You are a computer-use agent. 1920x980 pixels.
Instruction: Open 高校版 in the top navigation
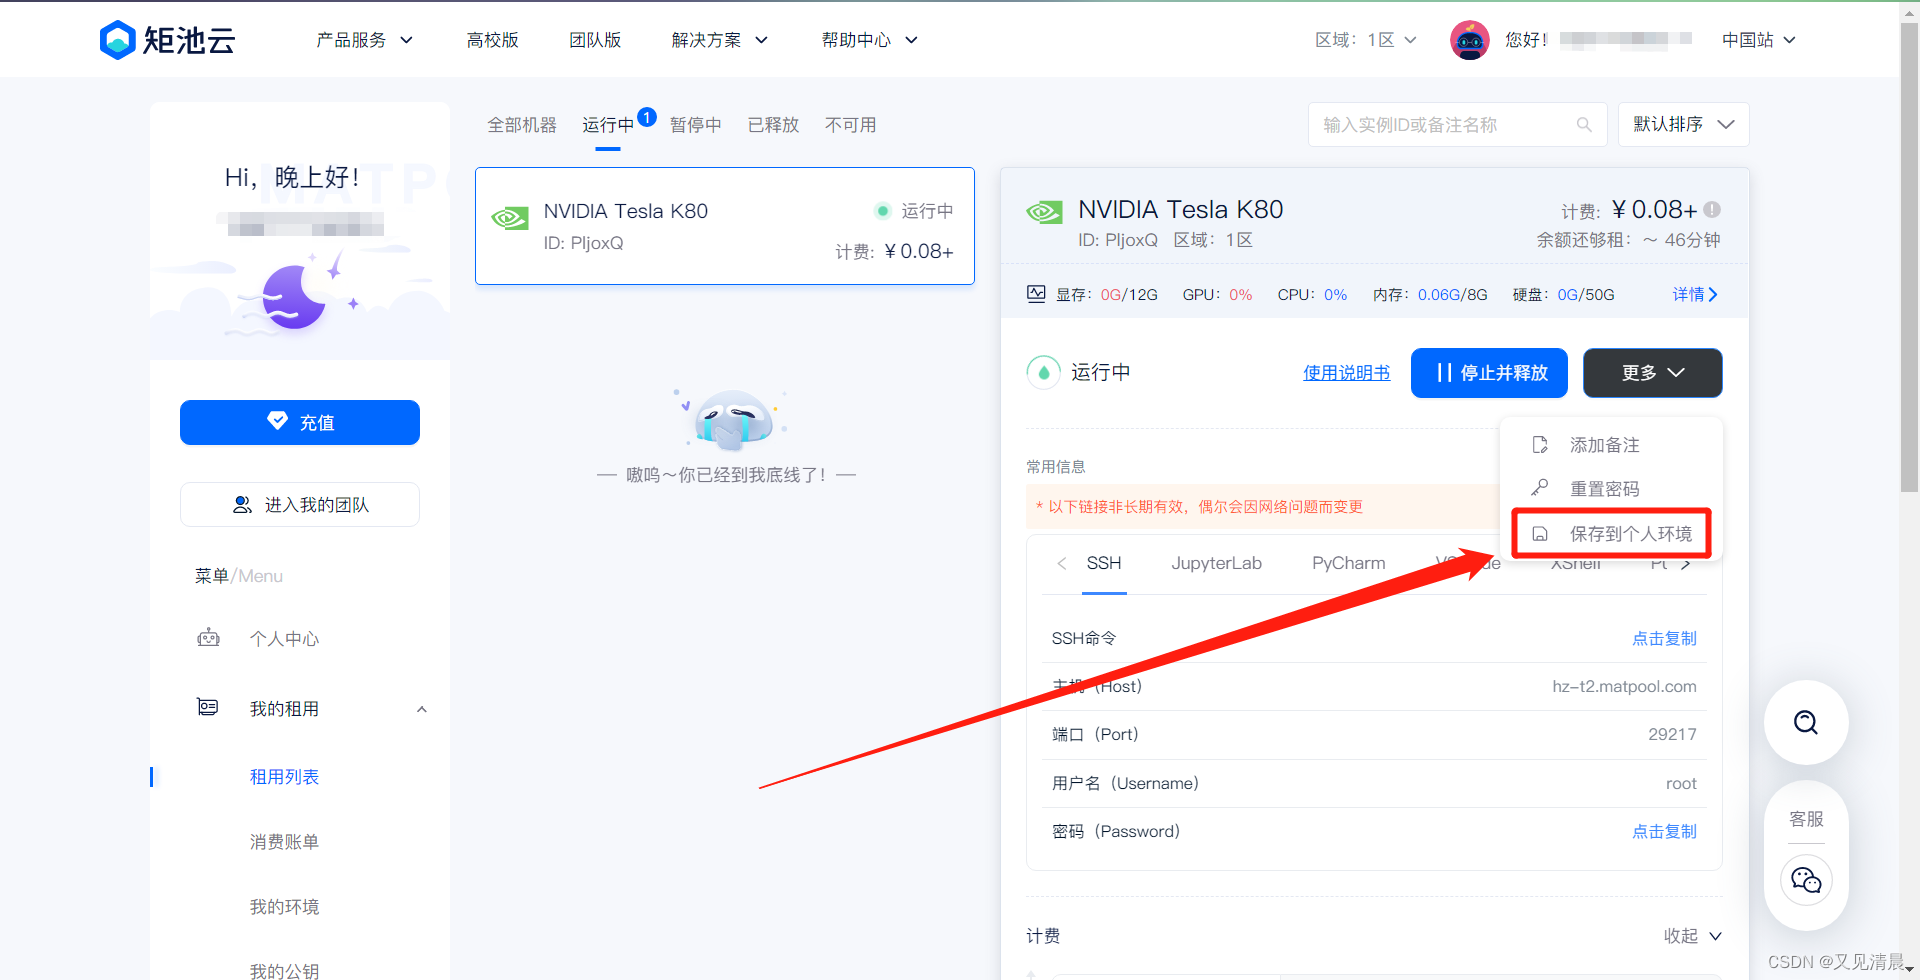[493, 40]
